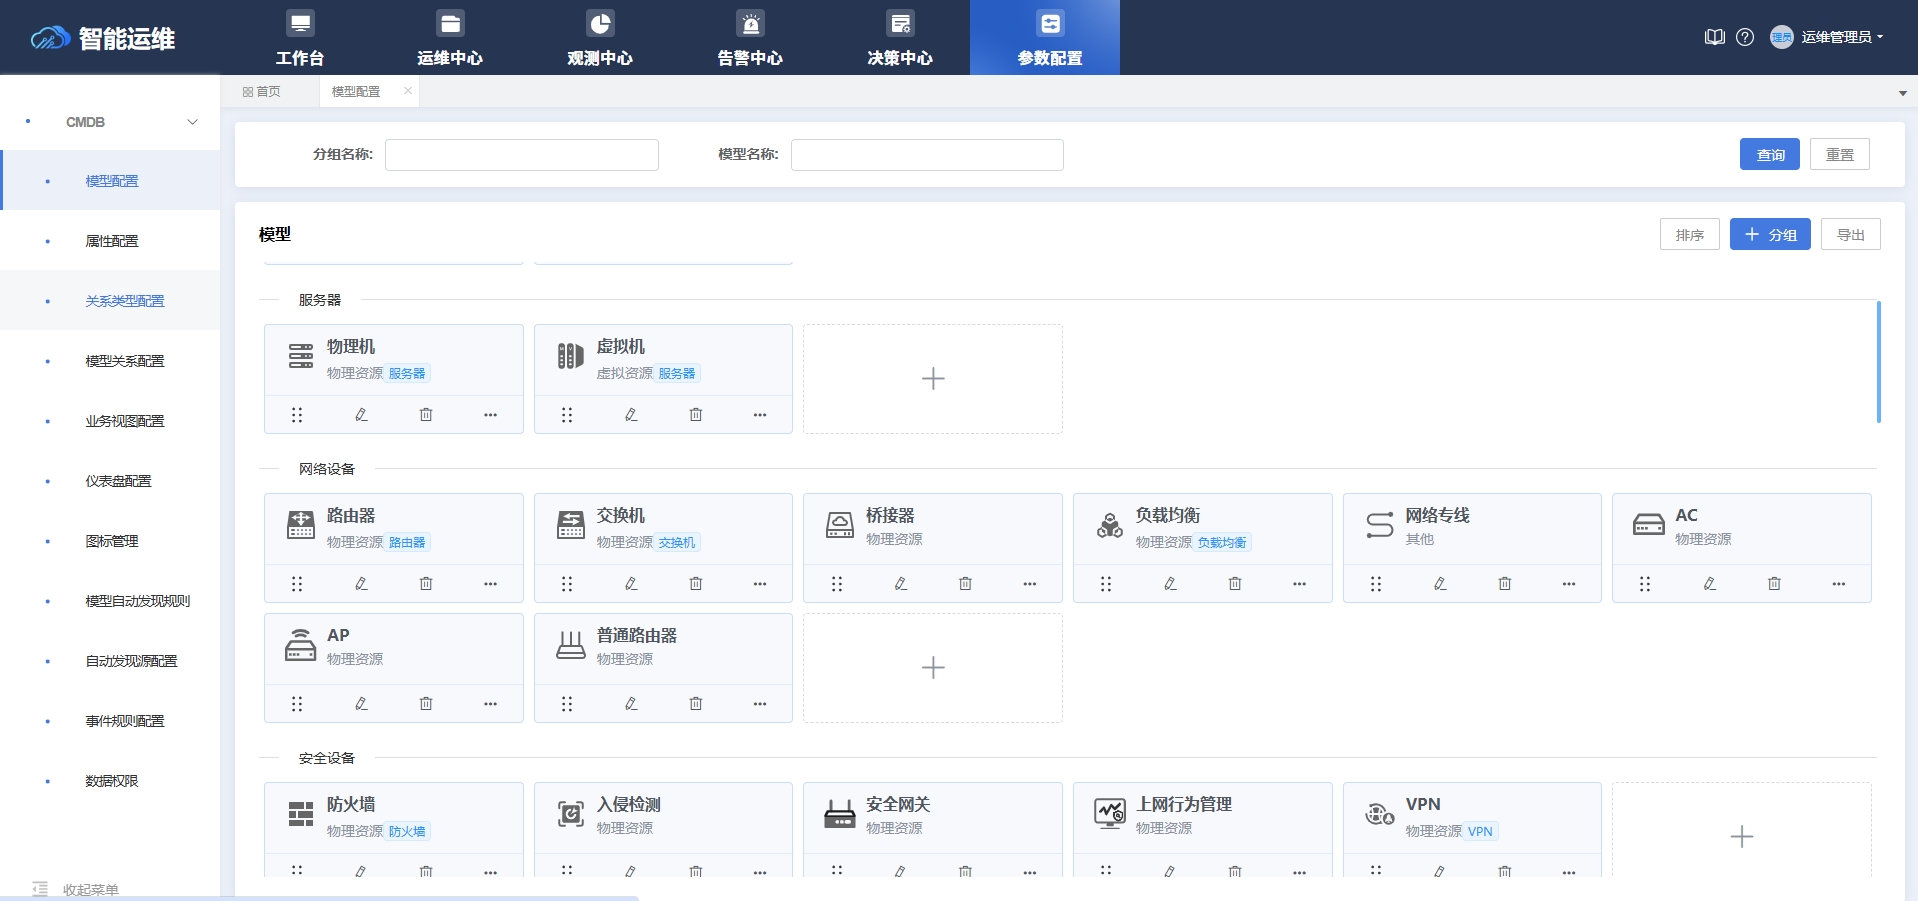
Task: Grab the drag handle on the 负载均衡 card
Action: tap(1107, 583)
